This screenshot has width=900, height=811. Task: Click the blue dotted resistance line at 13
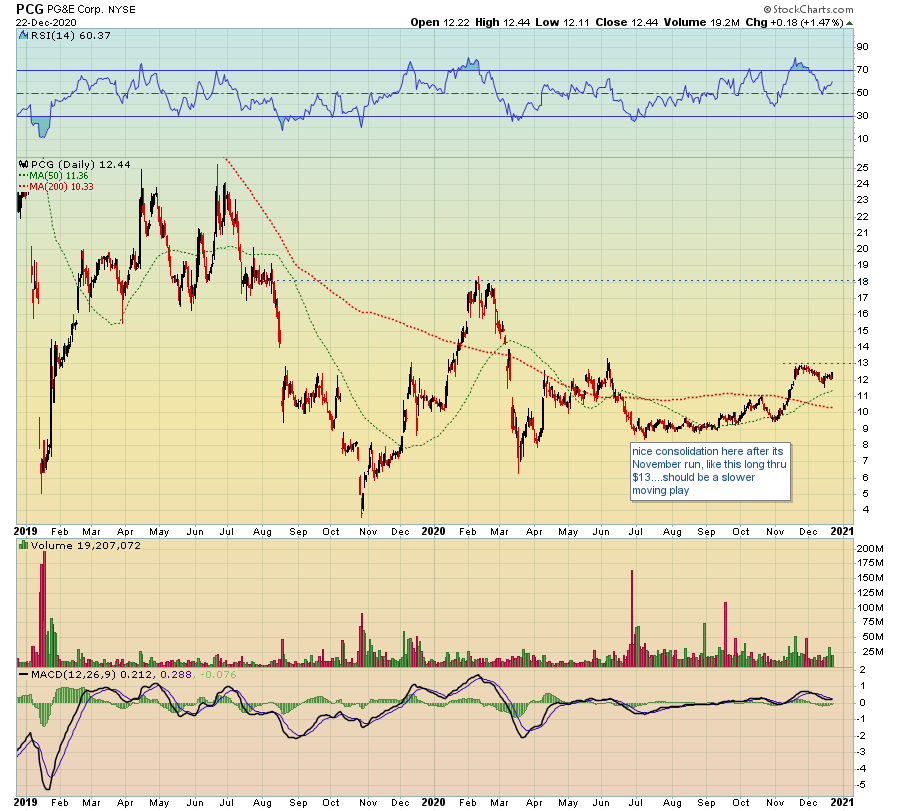click(818, 363)
